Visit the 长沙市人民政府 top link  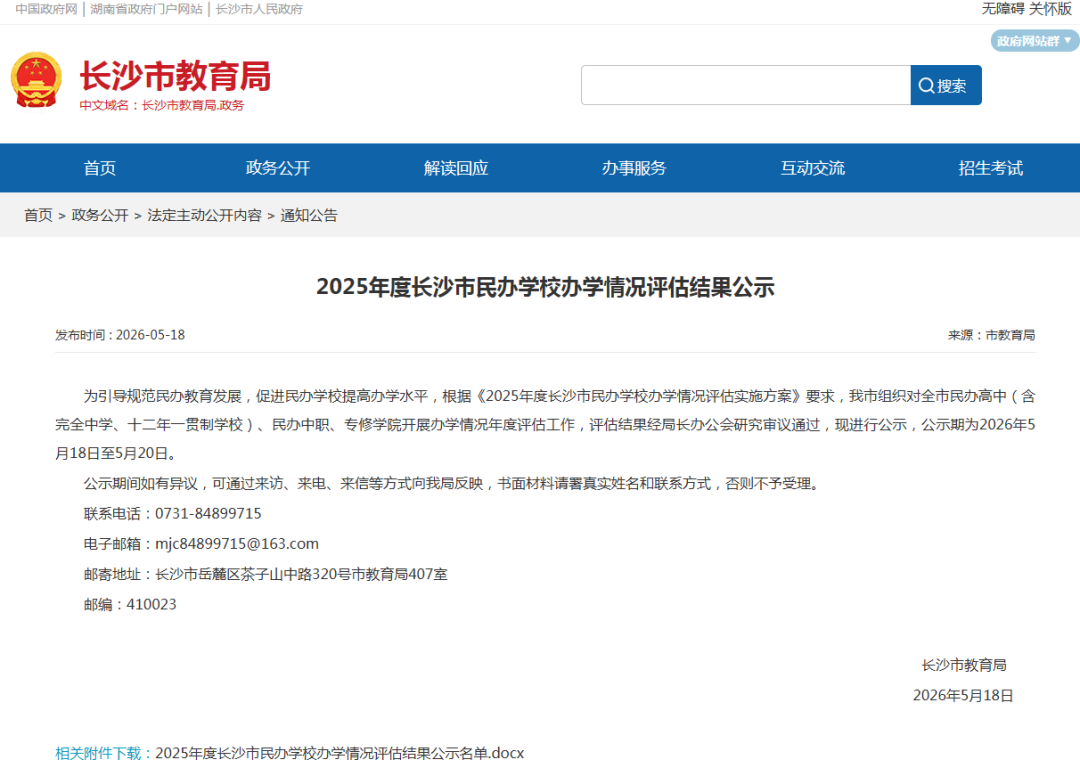(259, 9)
